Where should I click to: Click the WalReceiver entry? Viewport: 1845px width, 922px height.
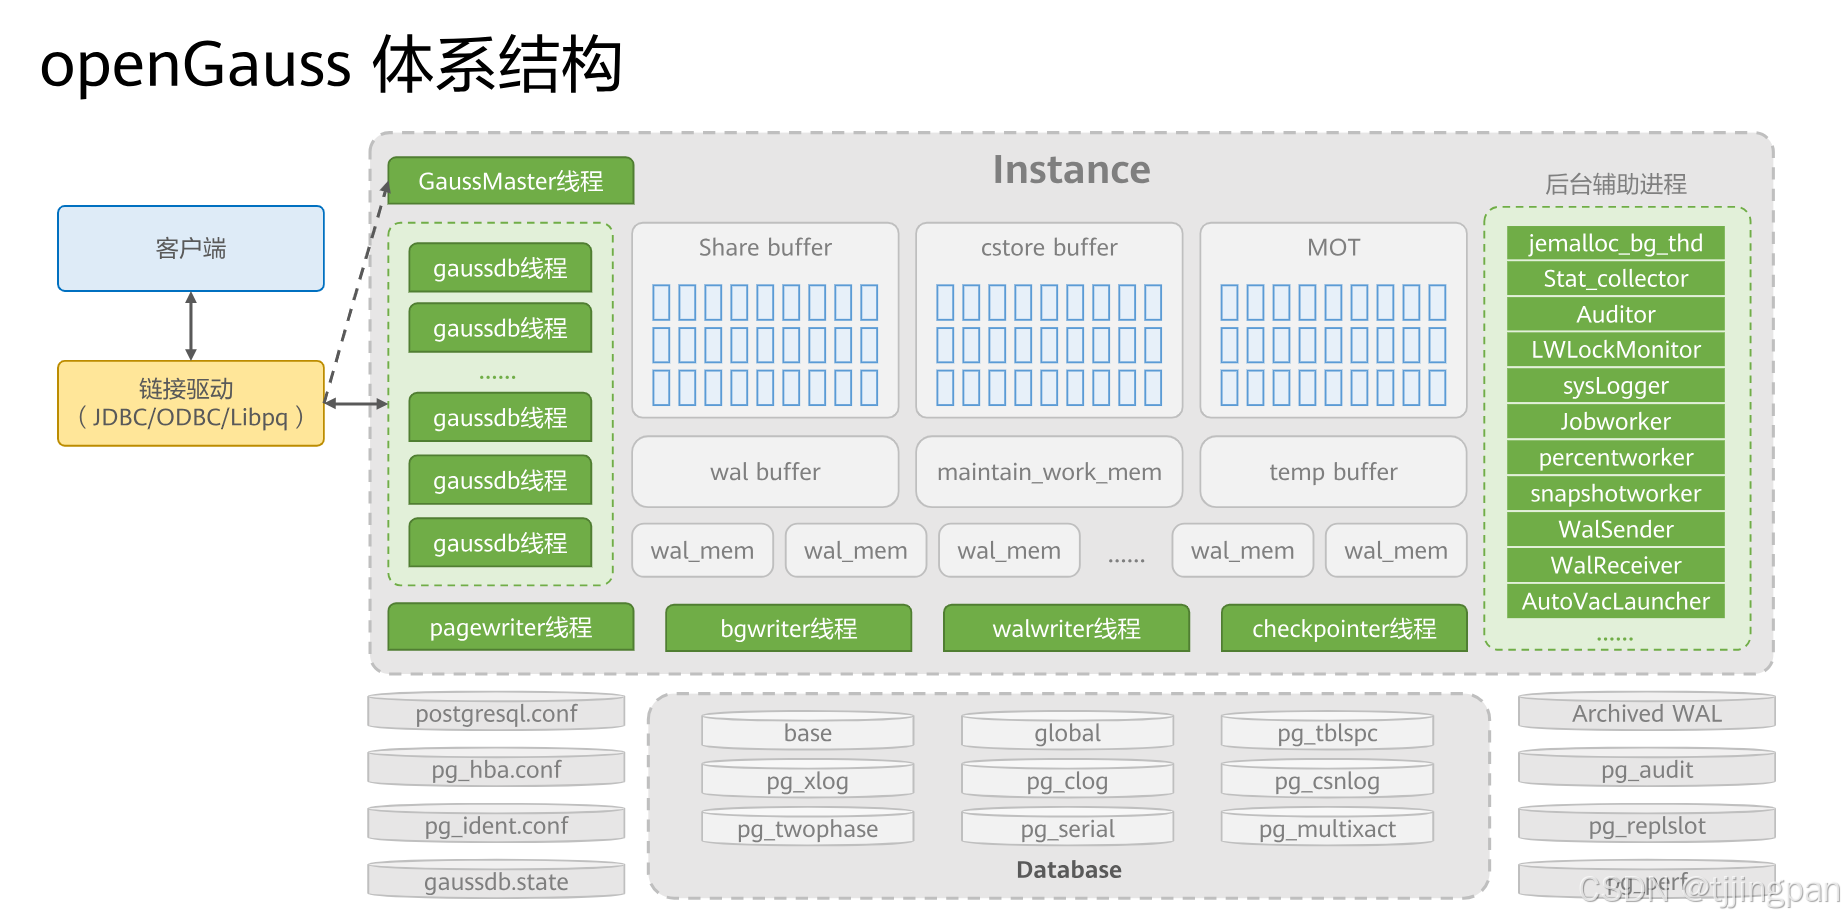(1616, 566)
